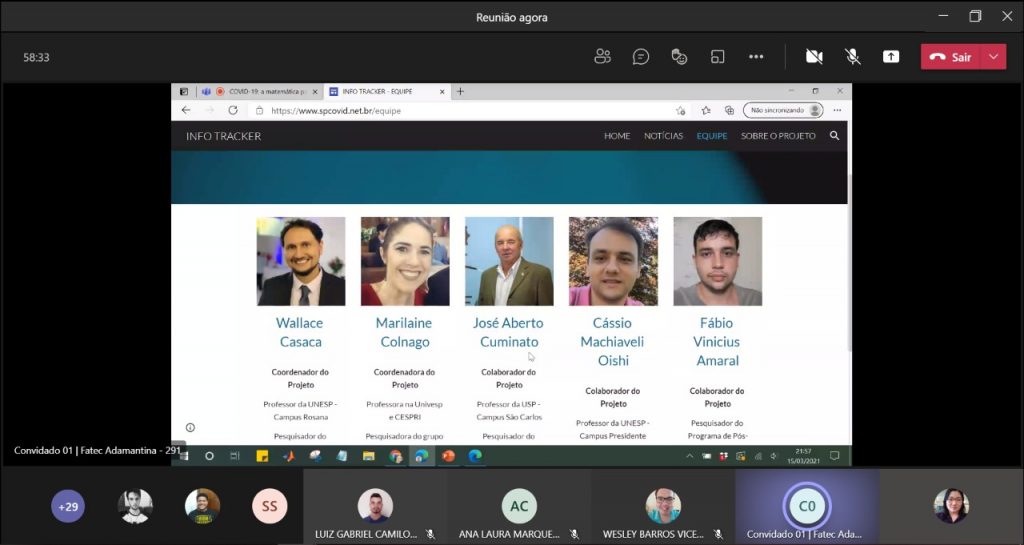Click the Marilaine Colnago name link

[404, 332]
